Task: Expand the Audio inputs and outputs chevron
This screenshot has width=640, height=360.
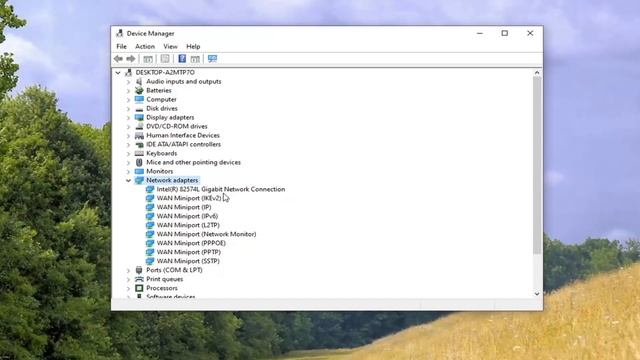Action: pyautogui.click(x=129, y=82)
